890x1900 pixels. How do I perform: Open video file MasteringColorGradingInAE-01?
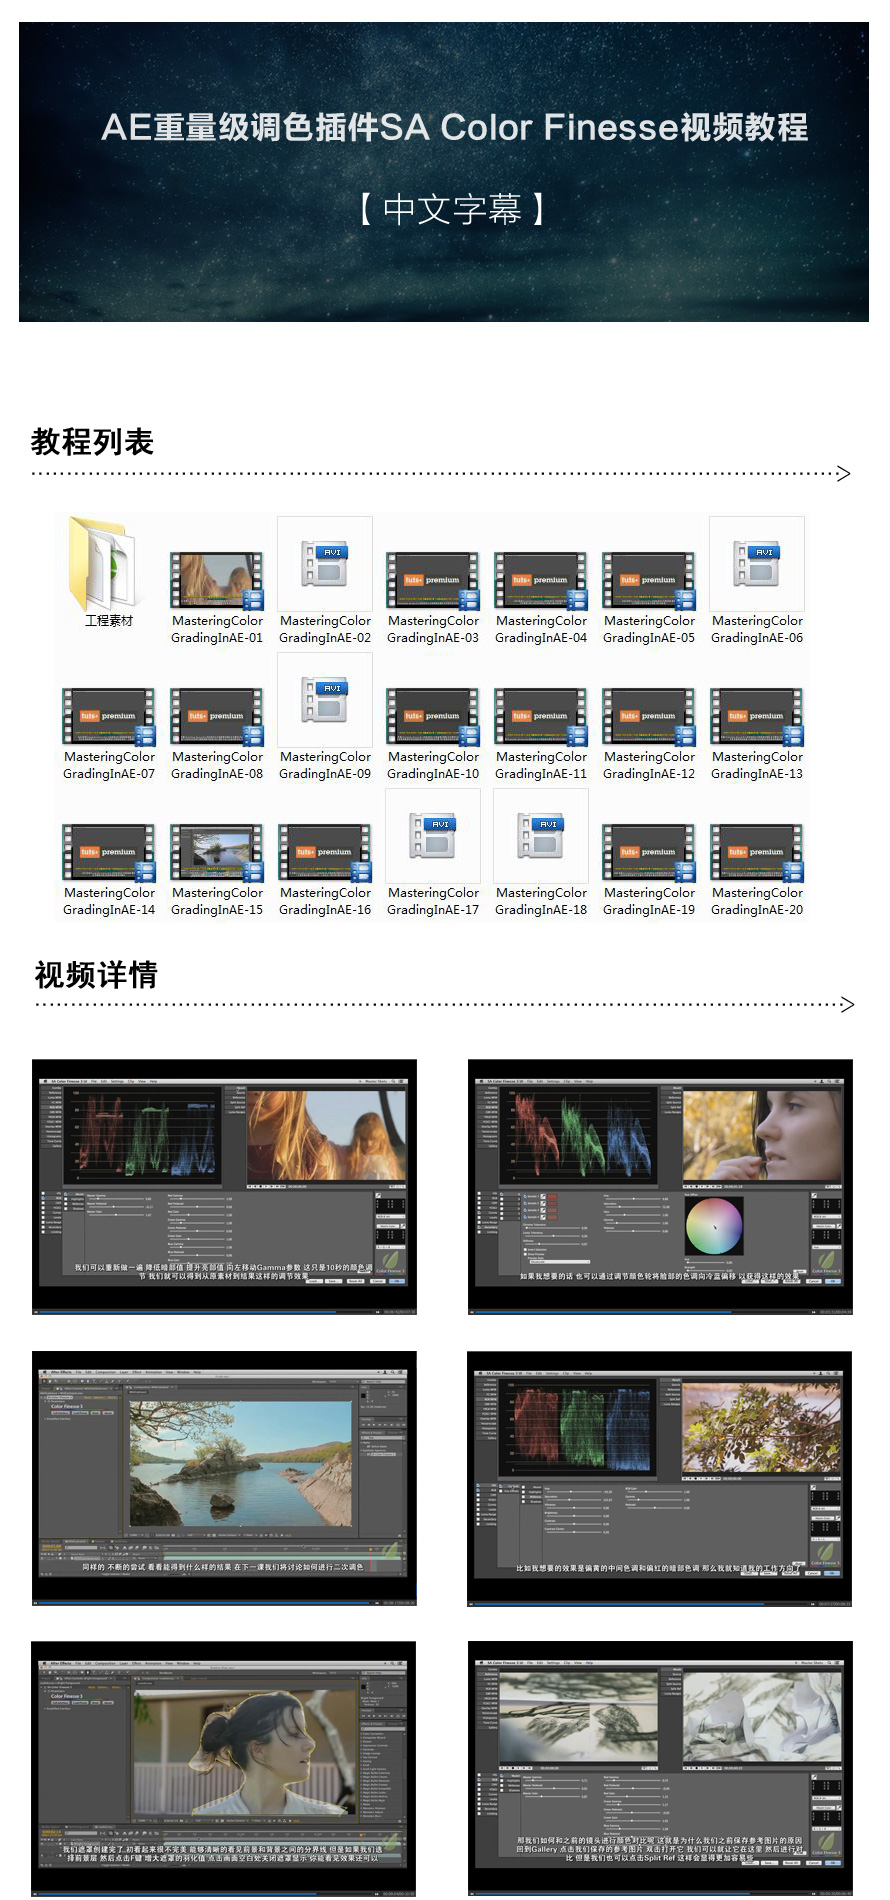(217, 581)
